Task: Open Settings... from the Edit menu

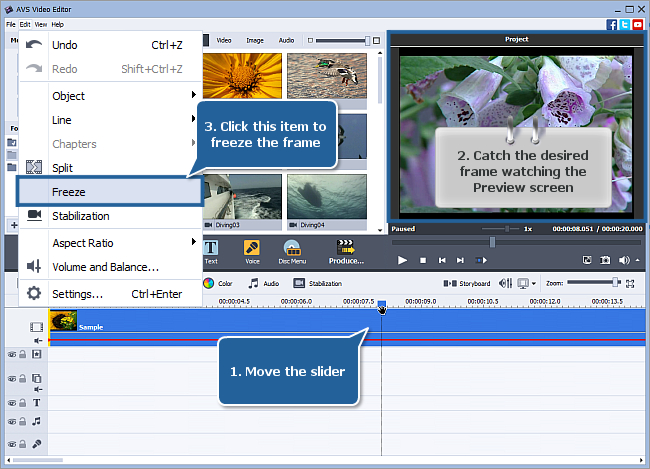Action: click(x=110, y=294)
